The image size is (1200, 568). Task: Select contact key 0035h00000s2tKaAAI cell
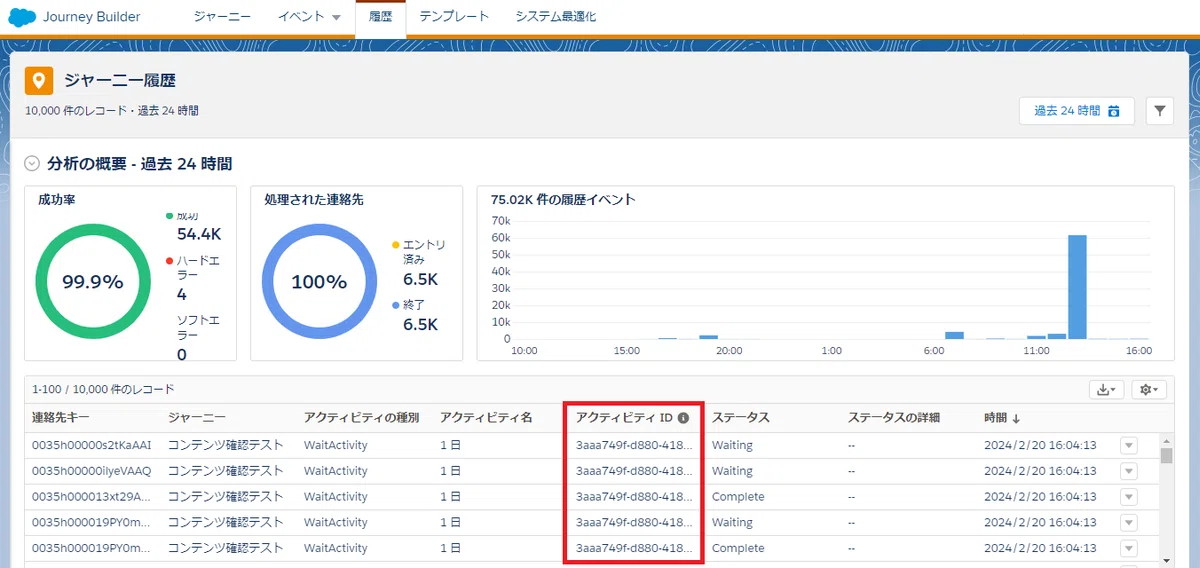tap(92, 445)
